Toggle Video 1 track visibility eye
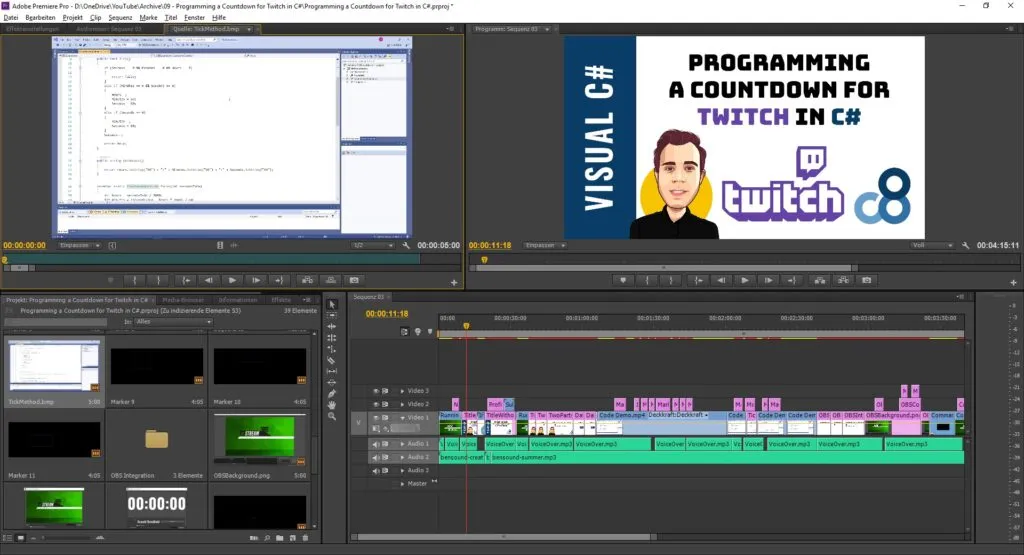The height and width of the screenshot is (555, 1024). point(376,418)
